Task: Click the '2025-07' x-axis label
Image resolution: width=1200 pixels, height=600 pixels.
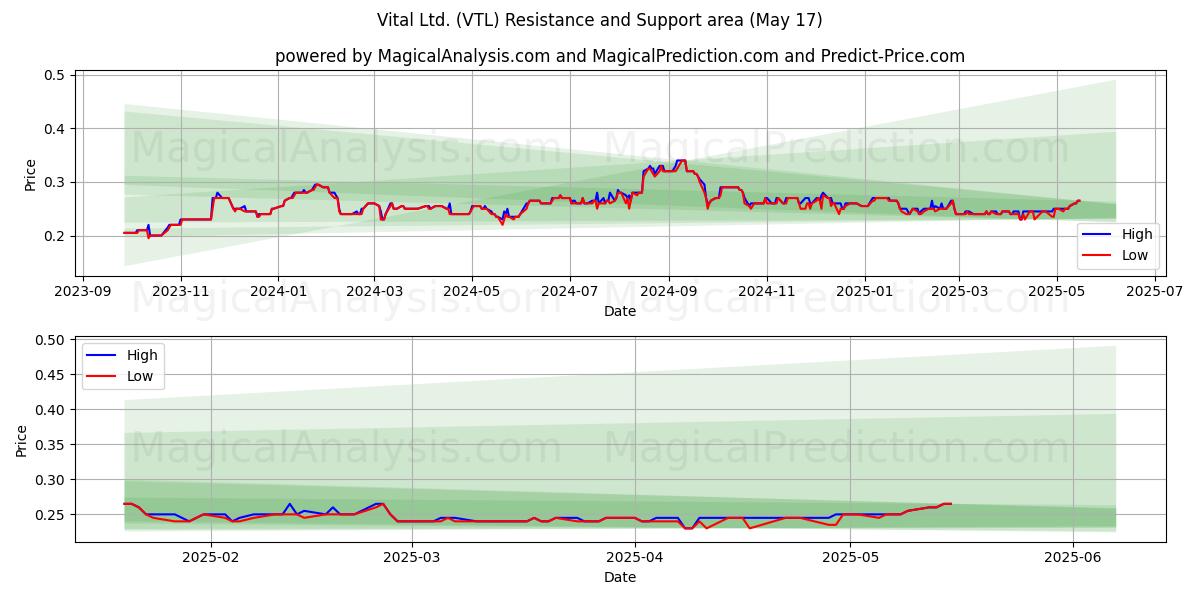Action: [x=1155, y=292]
